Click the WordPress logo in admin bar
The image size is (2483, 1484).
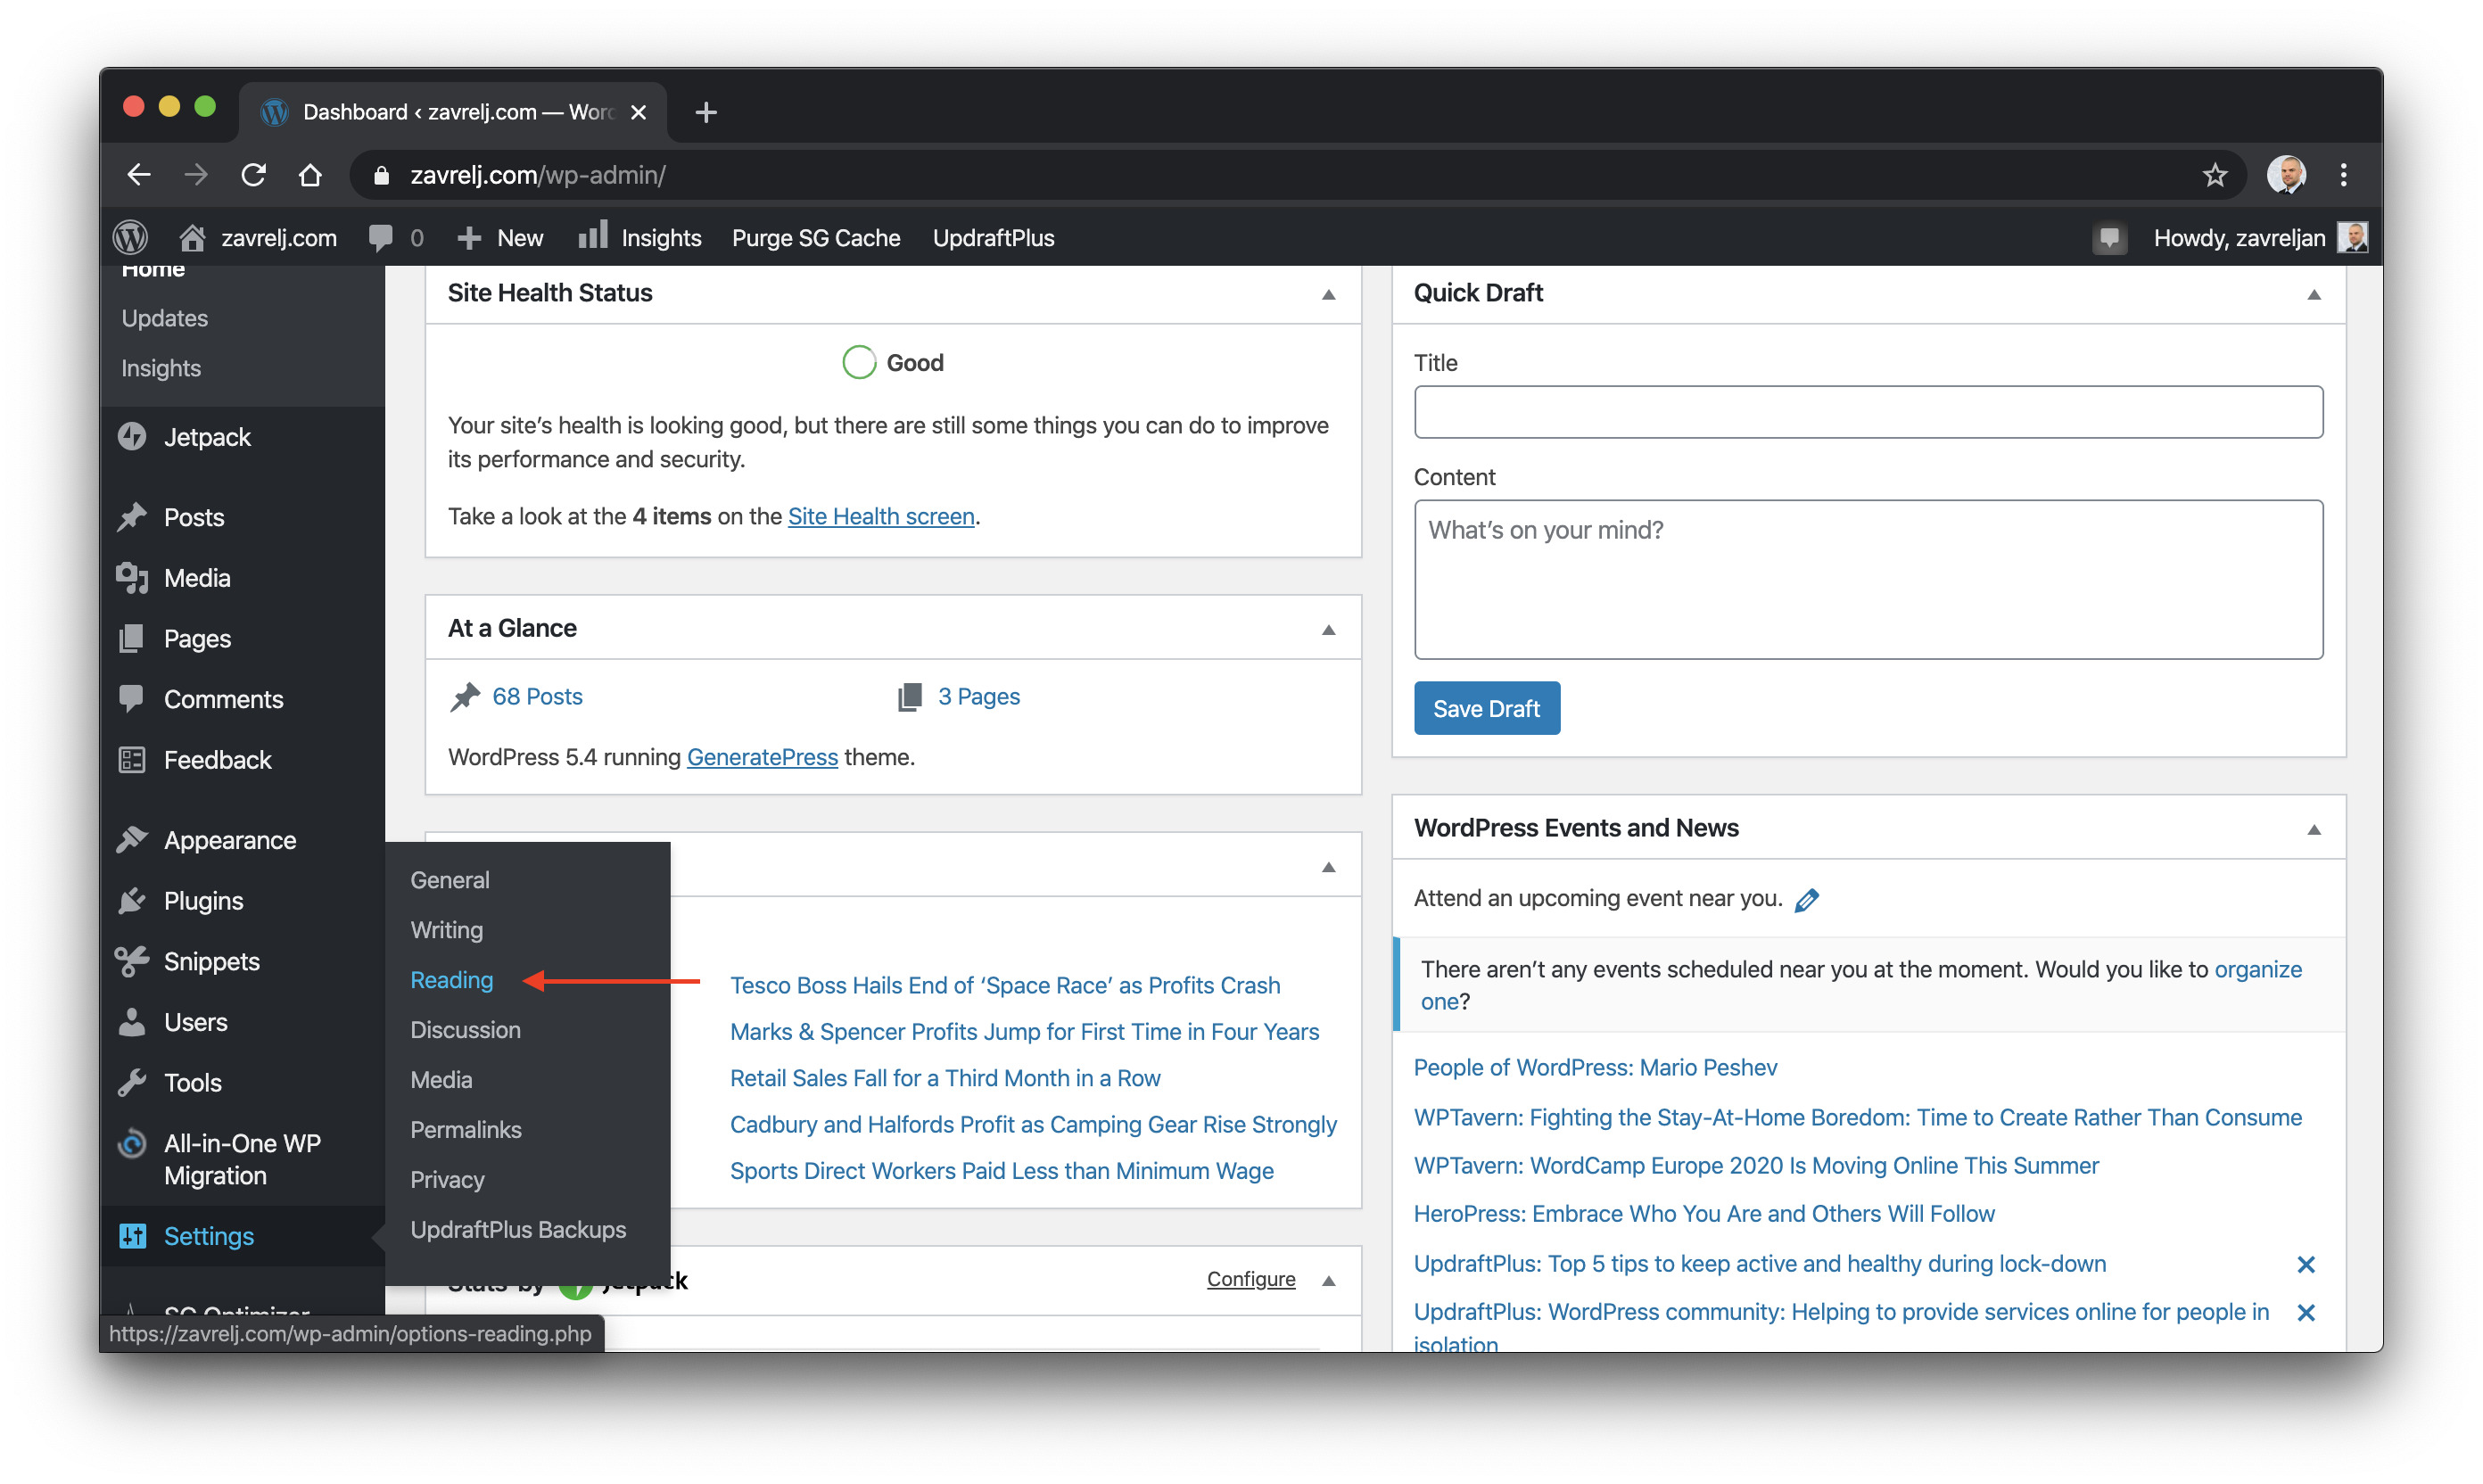131,237
